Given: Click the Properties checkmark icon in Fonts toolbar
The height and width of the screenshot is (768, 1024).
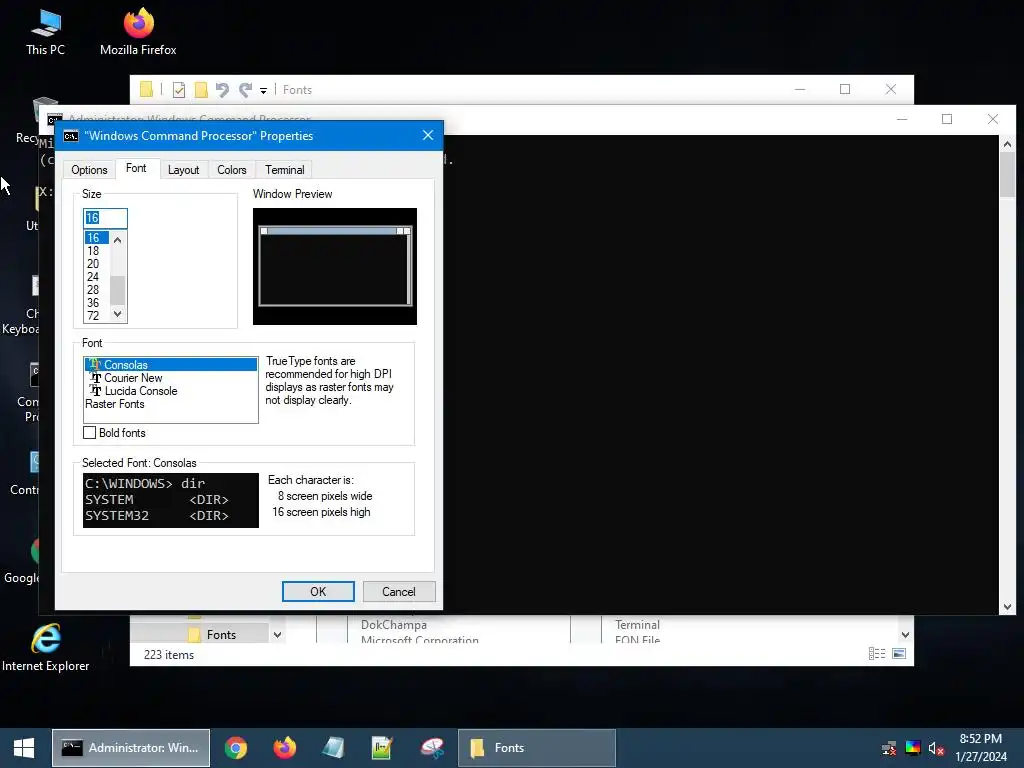Looking at the screenshot, I should coord(178,89).
